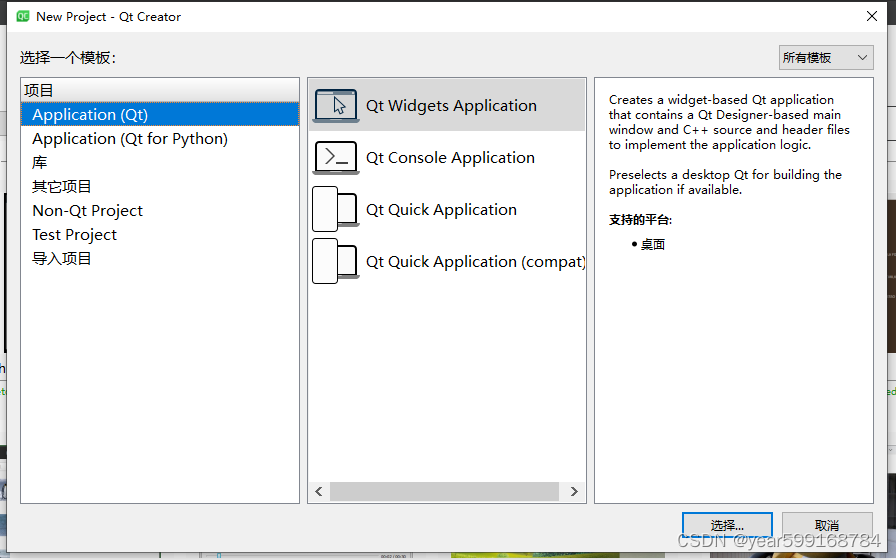Open the 所有模板 template filter dropdown
The image size is (896, 560).
pos(826,57)
